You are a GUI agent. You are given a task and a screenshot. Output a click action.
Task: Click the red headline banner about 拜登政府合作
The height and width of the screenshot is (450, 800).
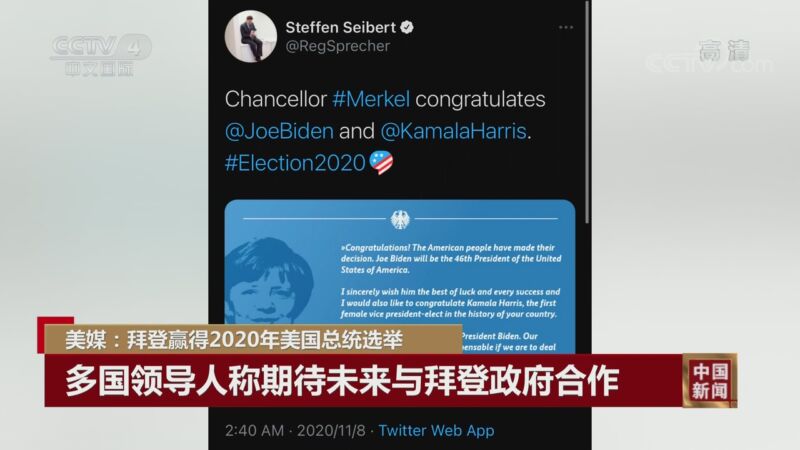pyautogui.click(x=363, y=381)
